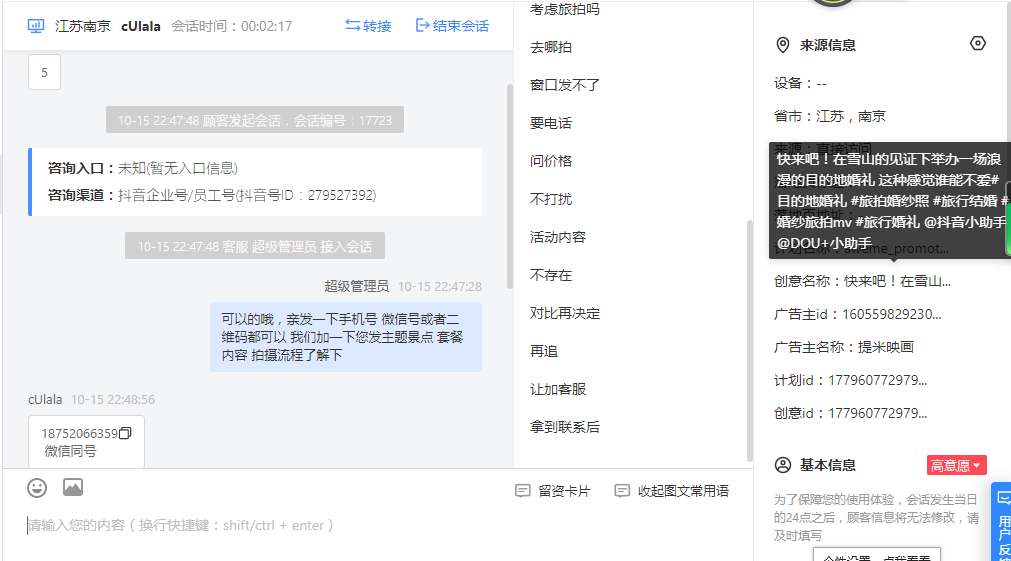The height and width of the screenshot is (561, 1011).
Task: Open the emoji picker smiley icon
Action: click(x=37, y=488)
